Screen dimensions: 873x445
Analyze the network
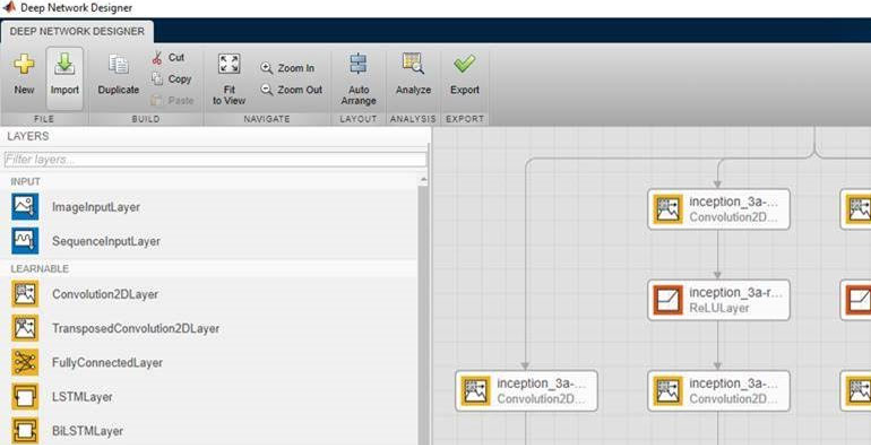click(413, 75)
